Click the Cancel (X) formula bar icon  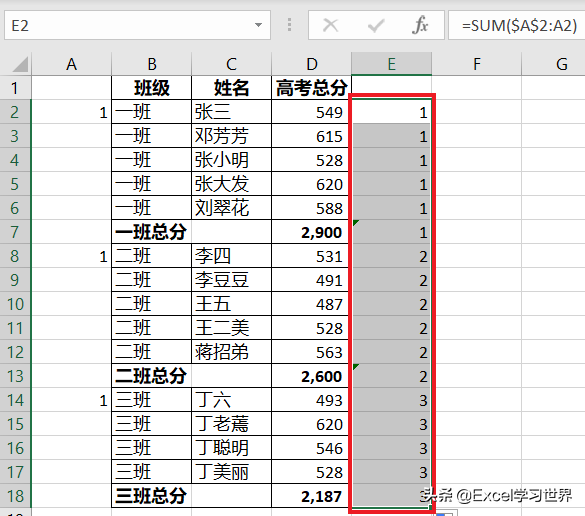click(330, 26)
